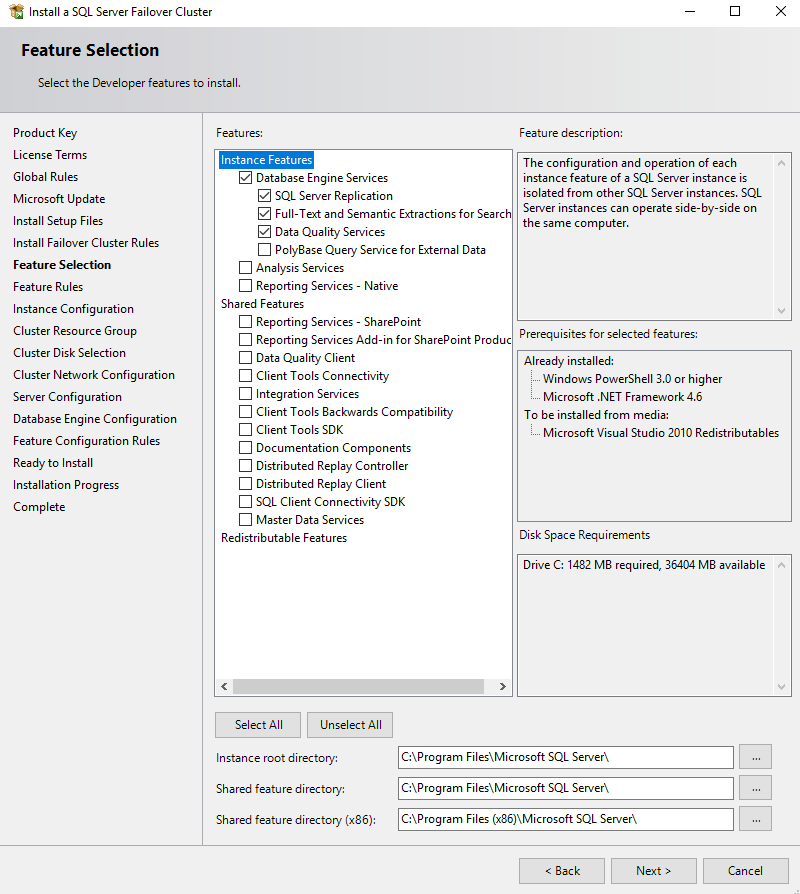Click features list horizontal scroll left arrow

224,686
